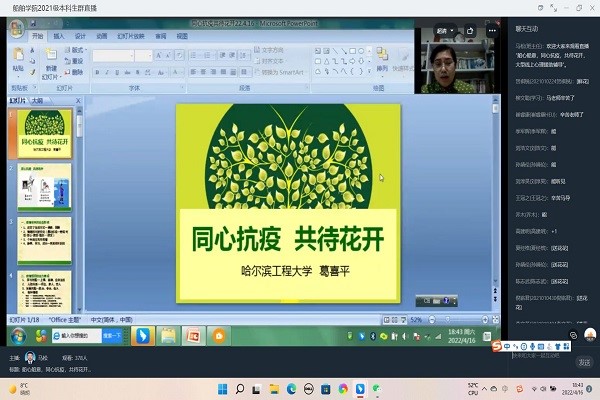This screenshot has height=400, width=600.
Task: Switch to the 大纲 (Outline) pane tab
Action: 37,101
